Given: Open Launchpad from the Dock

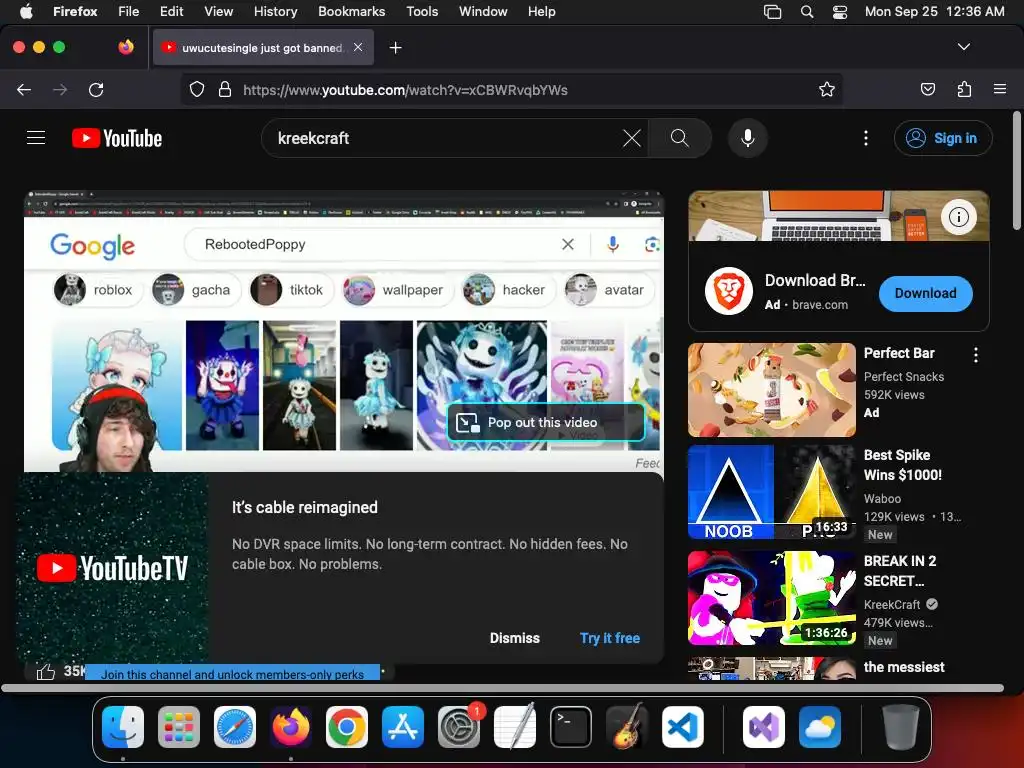Looking at the screenshot, I should (179, 727).
